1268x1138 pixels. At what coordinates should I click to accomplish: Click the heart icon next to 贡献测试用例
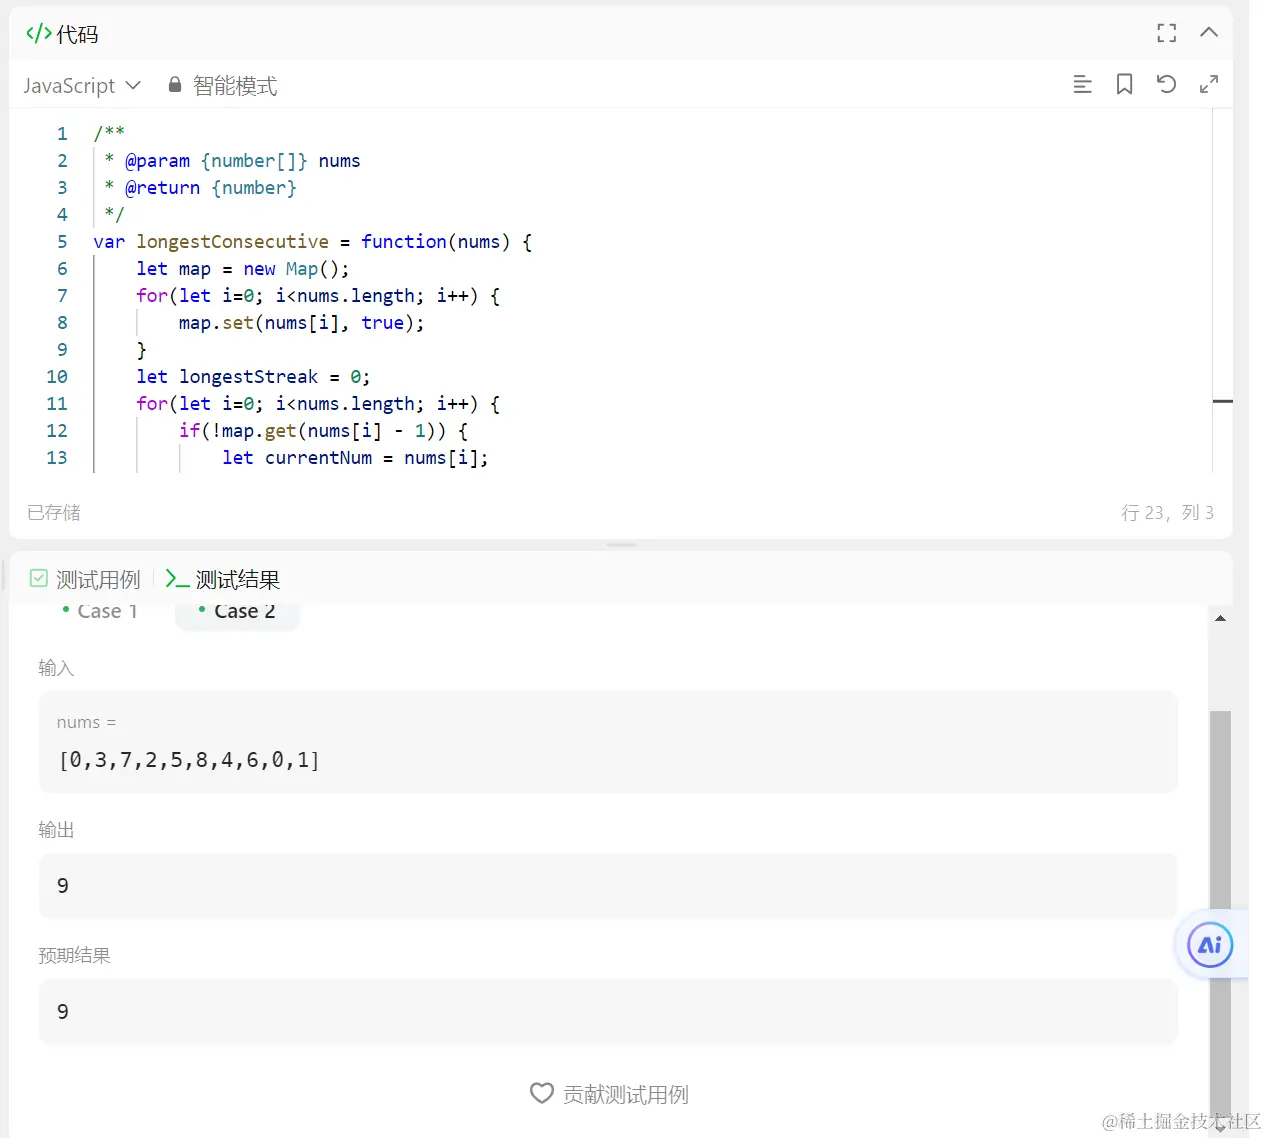(541, 1093)
